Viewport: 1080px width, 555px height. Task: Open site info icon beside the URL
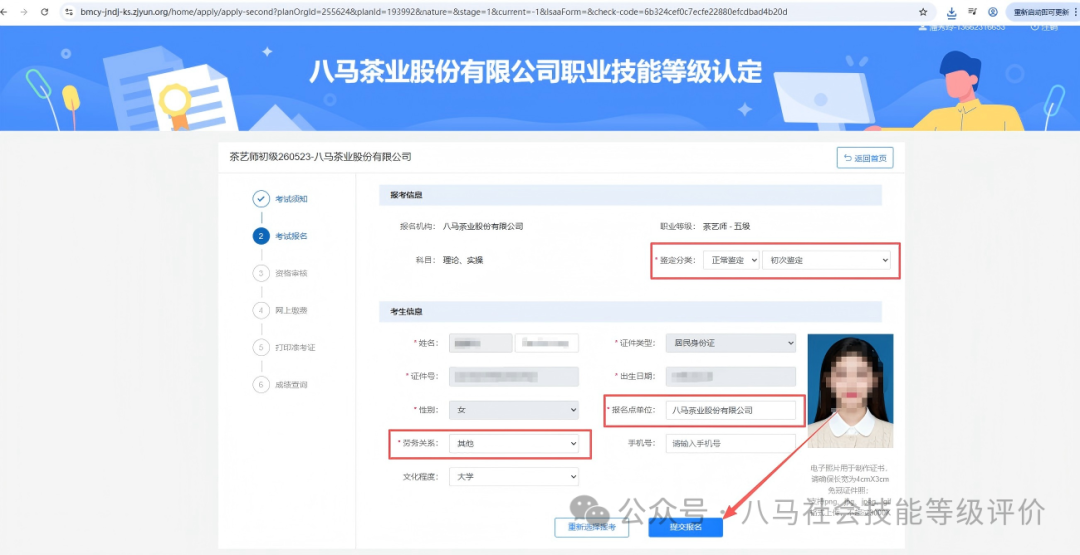[x=68, y=12]
